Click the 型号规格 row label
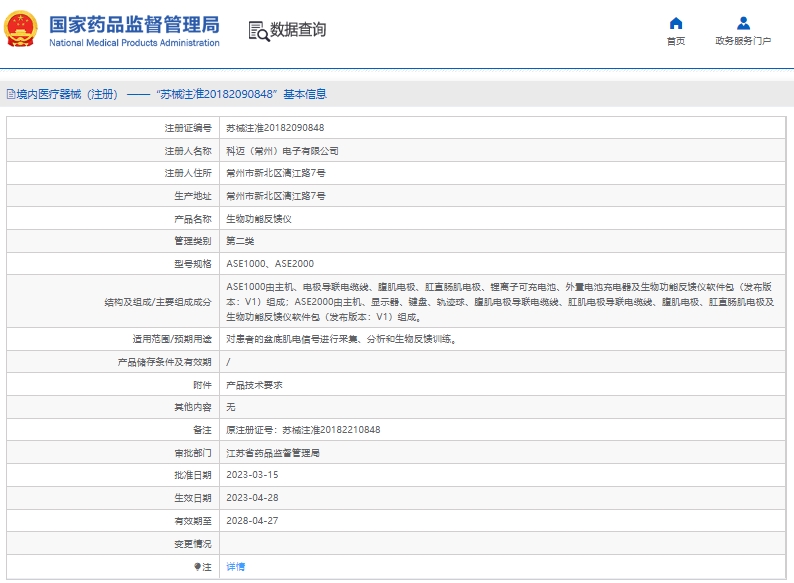 [x=193, y=264]
